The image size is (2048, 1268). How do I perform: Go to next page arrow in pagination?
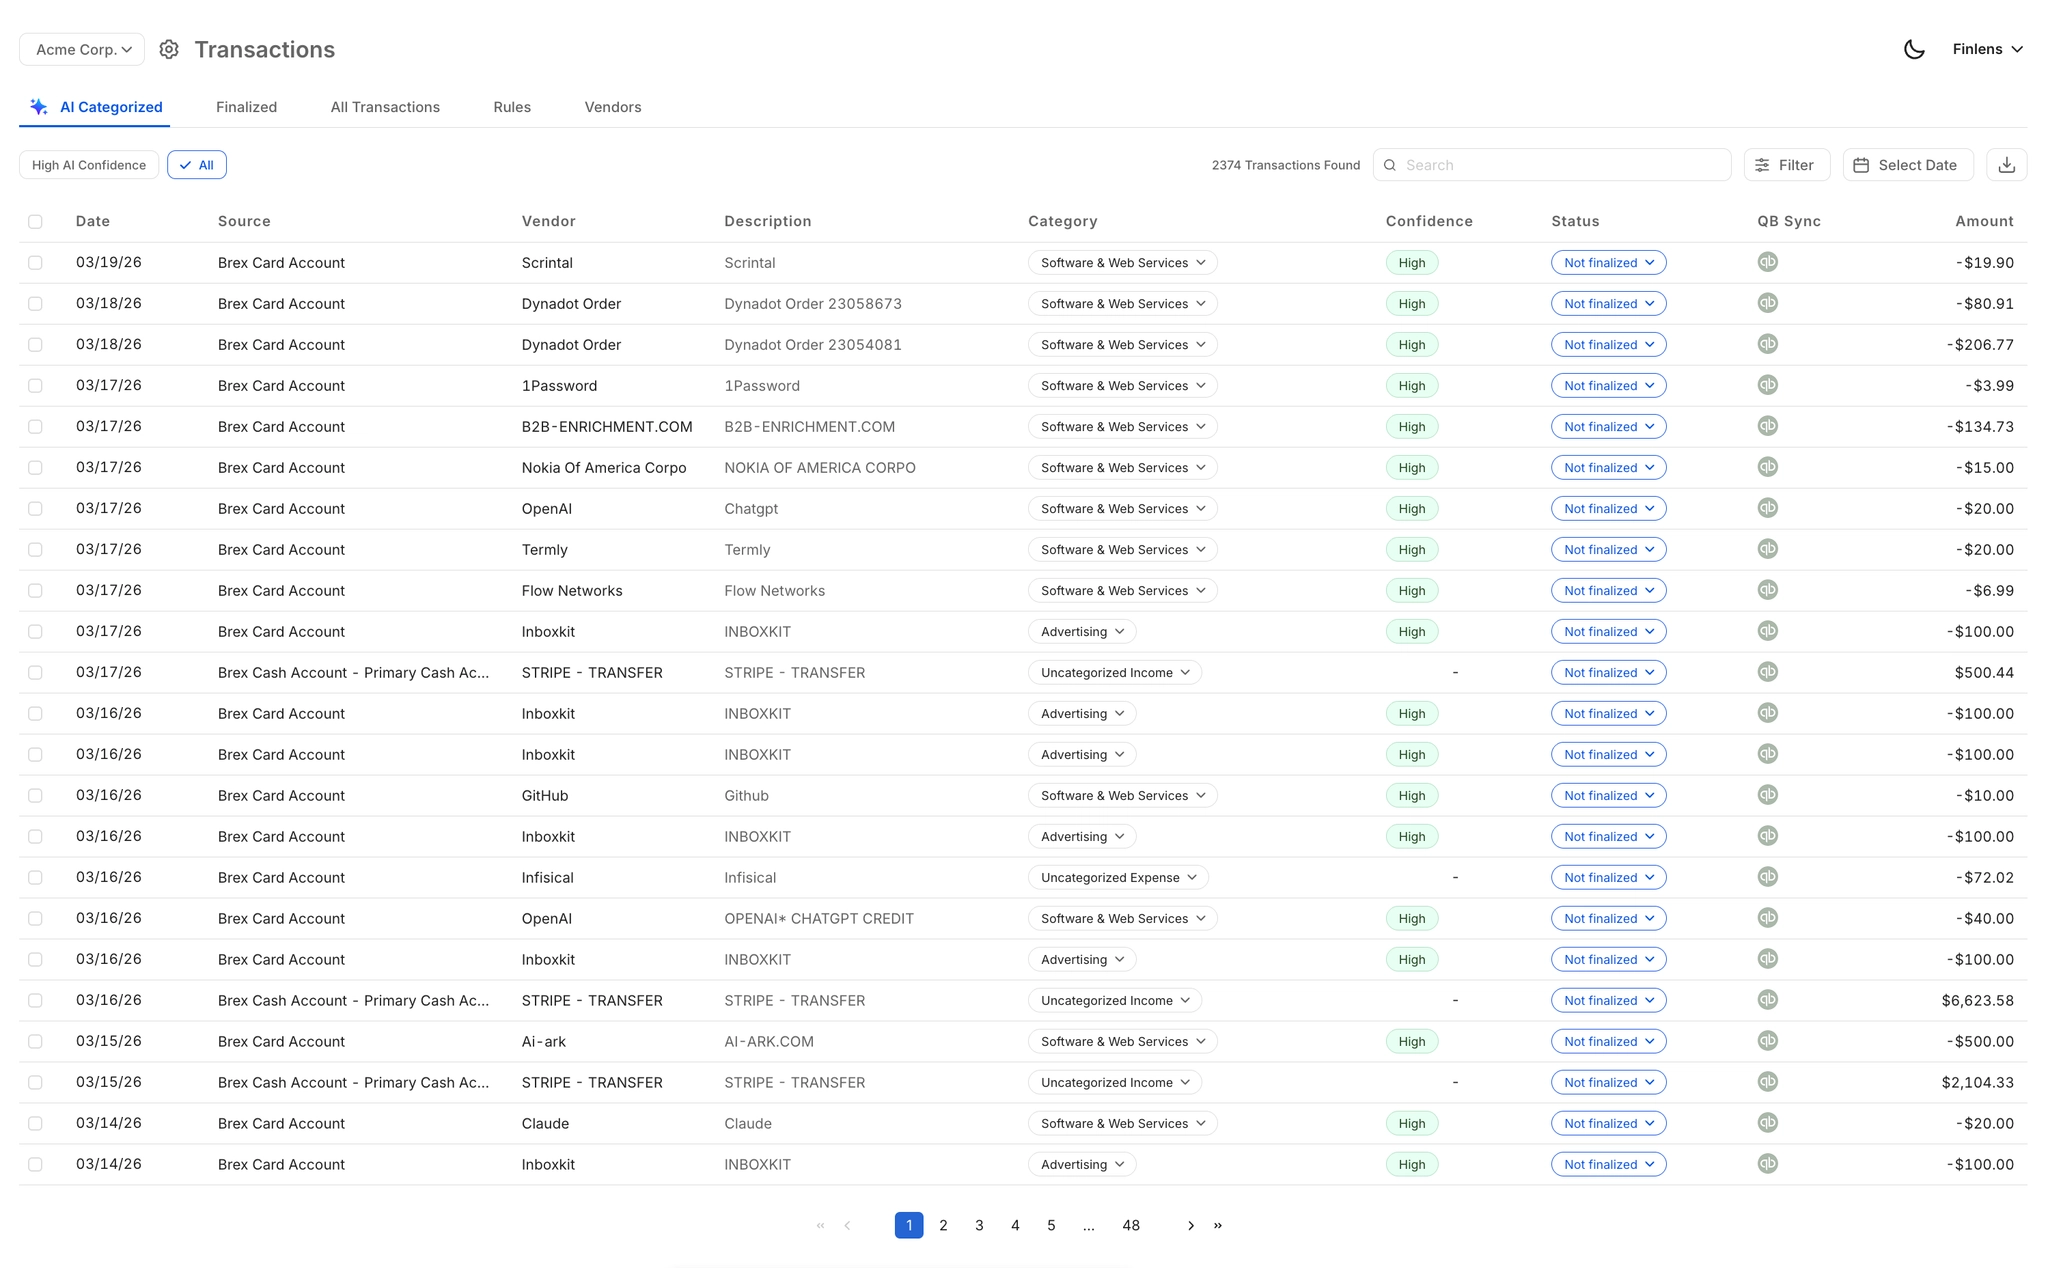coord(1190,1225)
